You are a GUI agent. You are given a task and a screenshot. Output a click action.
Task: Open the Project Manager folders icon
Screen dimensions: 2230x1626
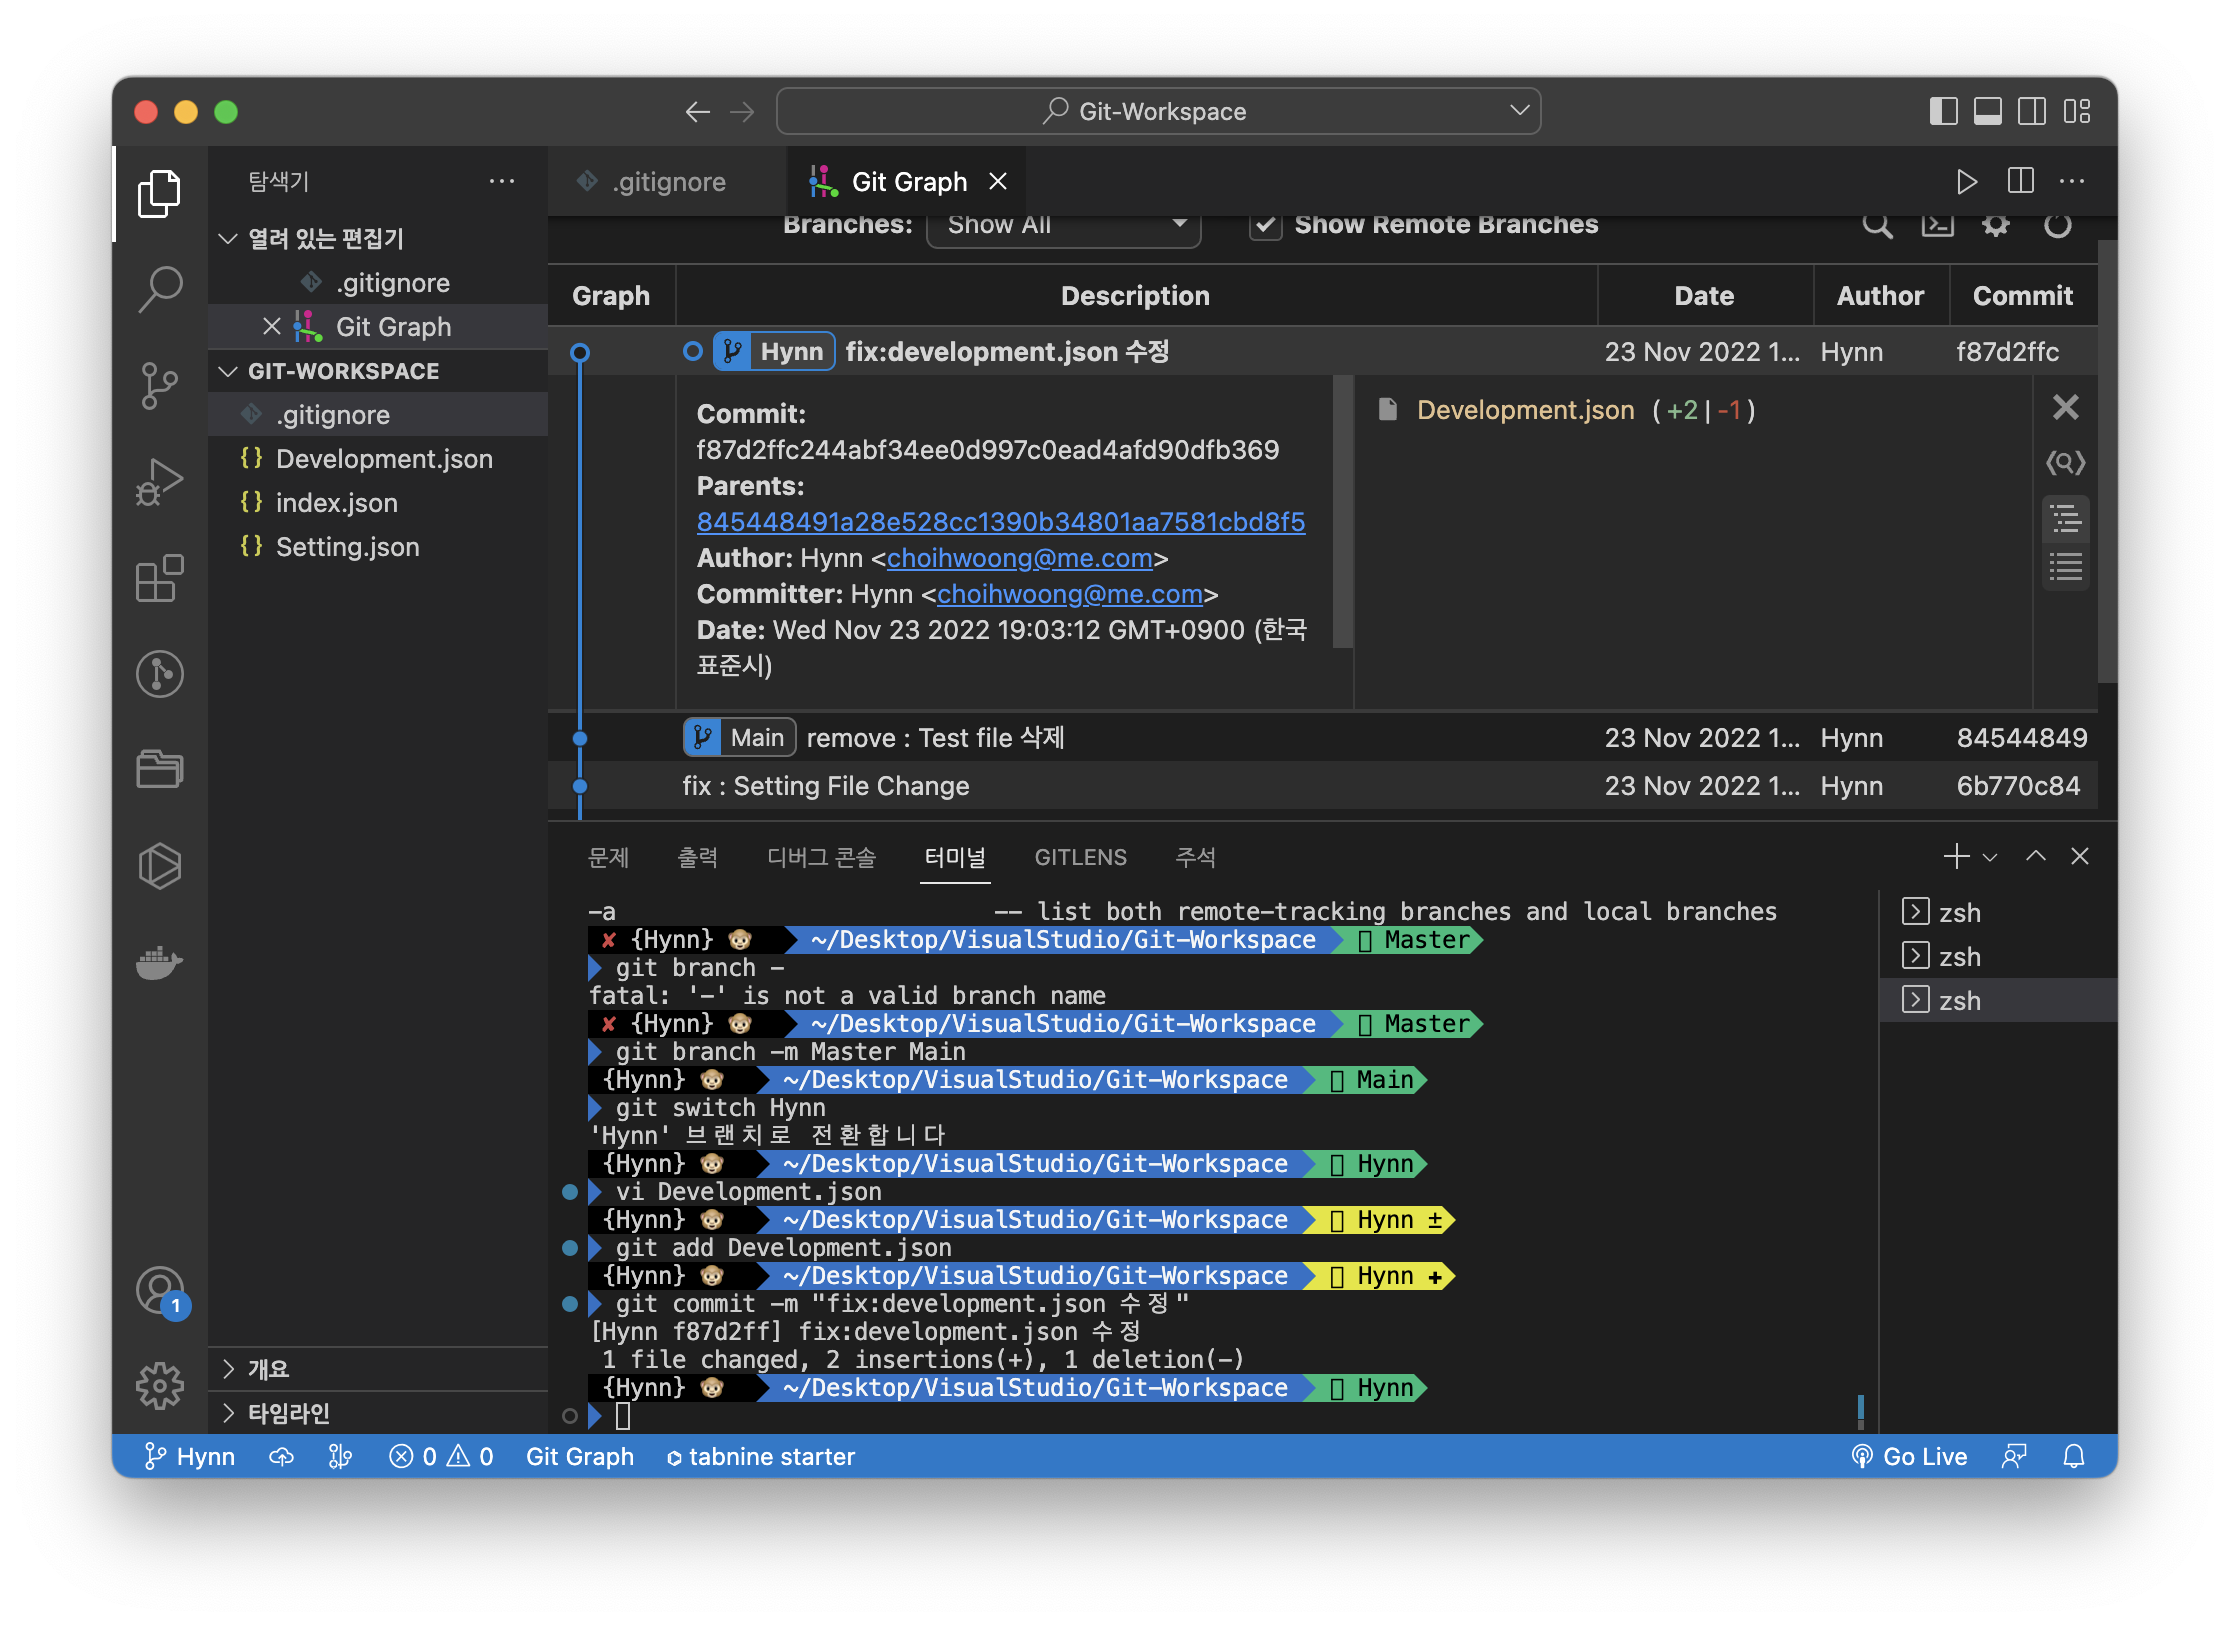pos(159,769)
